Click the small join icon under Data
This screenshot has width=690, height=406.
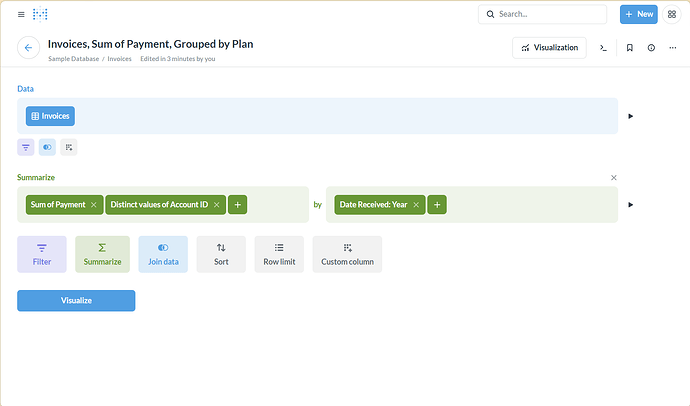[47, 147]
